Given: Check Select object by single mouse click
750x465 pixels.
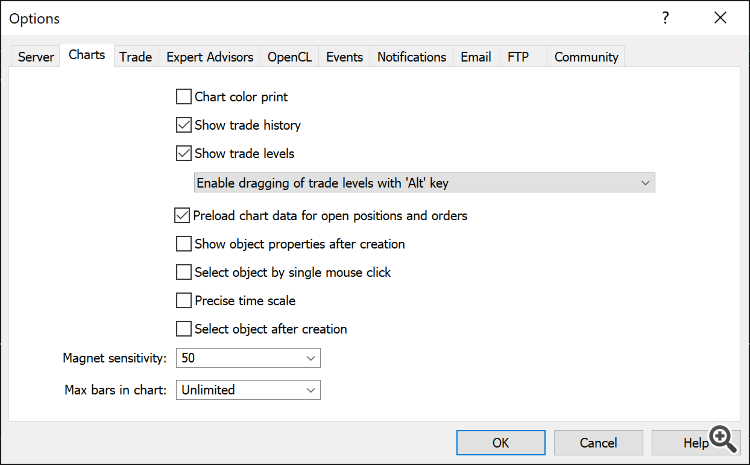Looking at the screenshot, I should tap(183, 271).
